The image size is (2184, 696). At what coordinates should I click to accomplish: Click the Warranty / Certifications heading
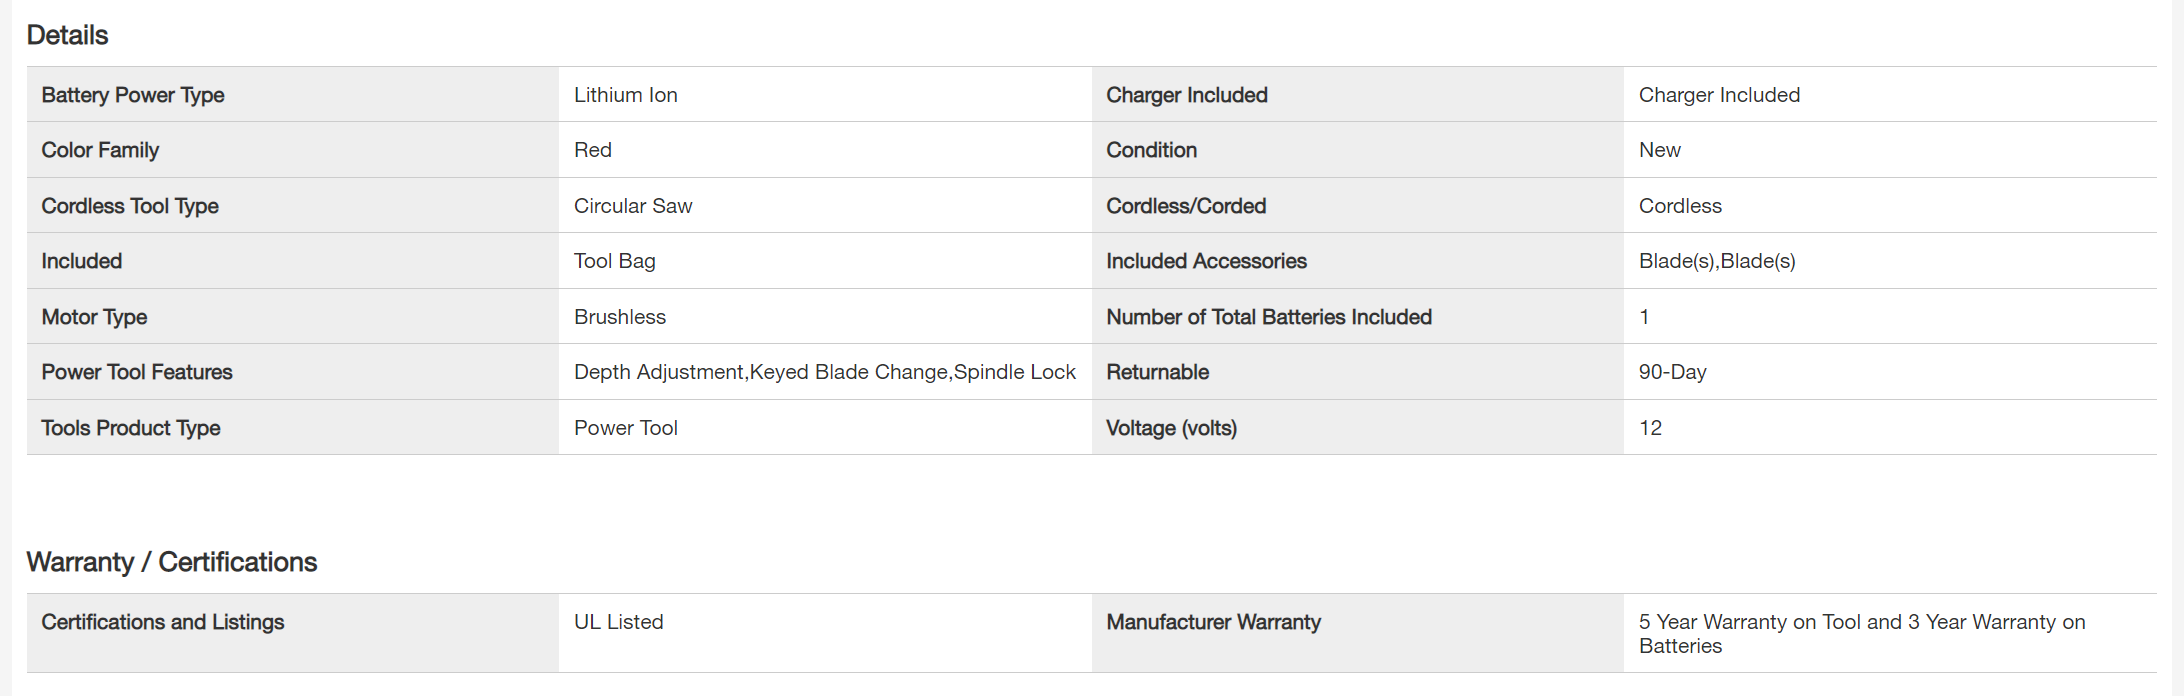172,562
